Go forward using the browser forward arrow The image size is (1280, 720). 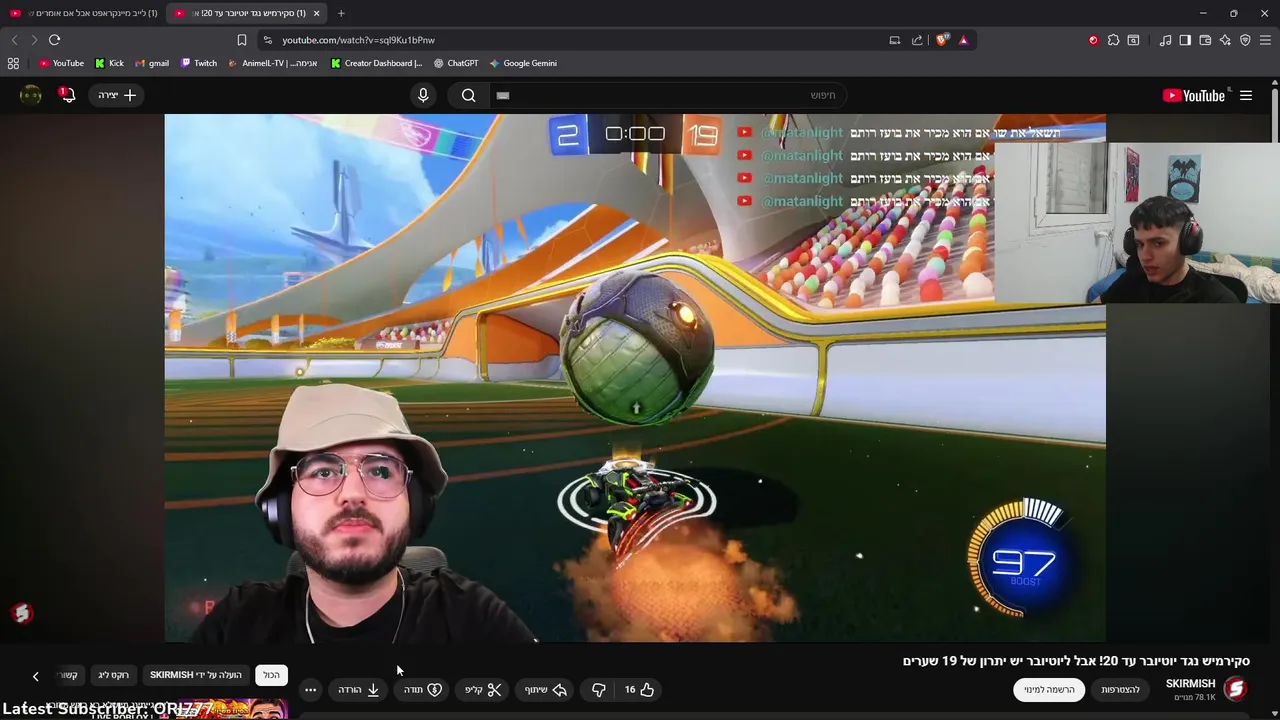[34, 40]
